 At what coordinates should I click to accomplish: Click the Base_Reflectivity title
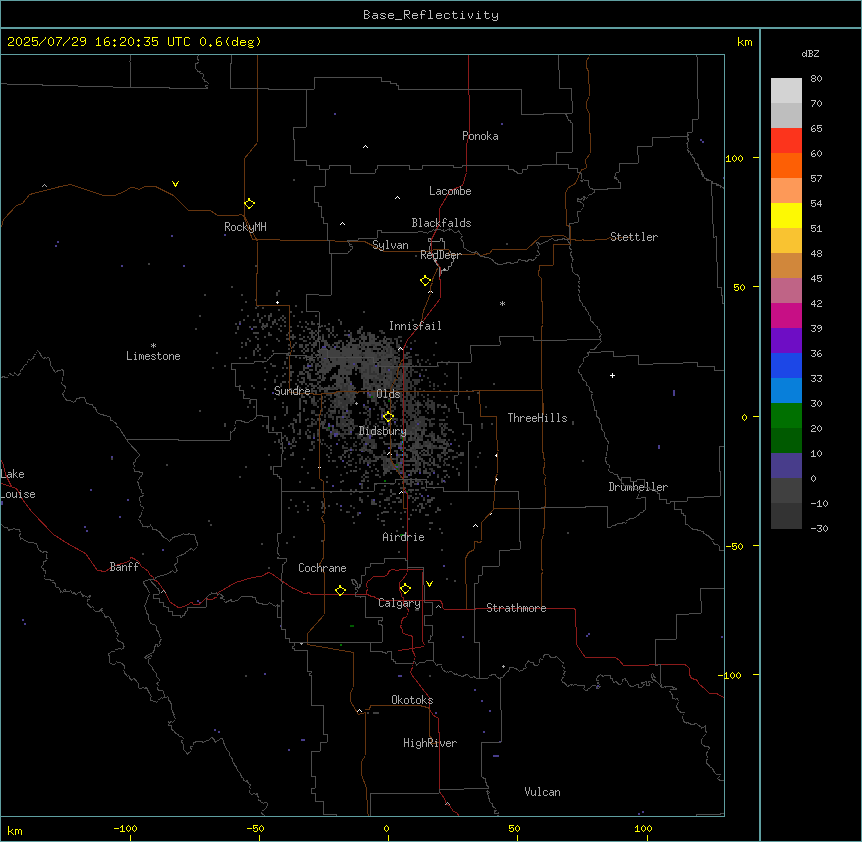(x=431, y=15)
